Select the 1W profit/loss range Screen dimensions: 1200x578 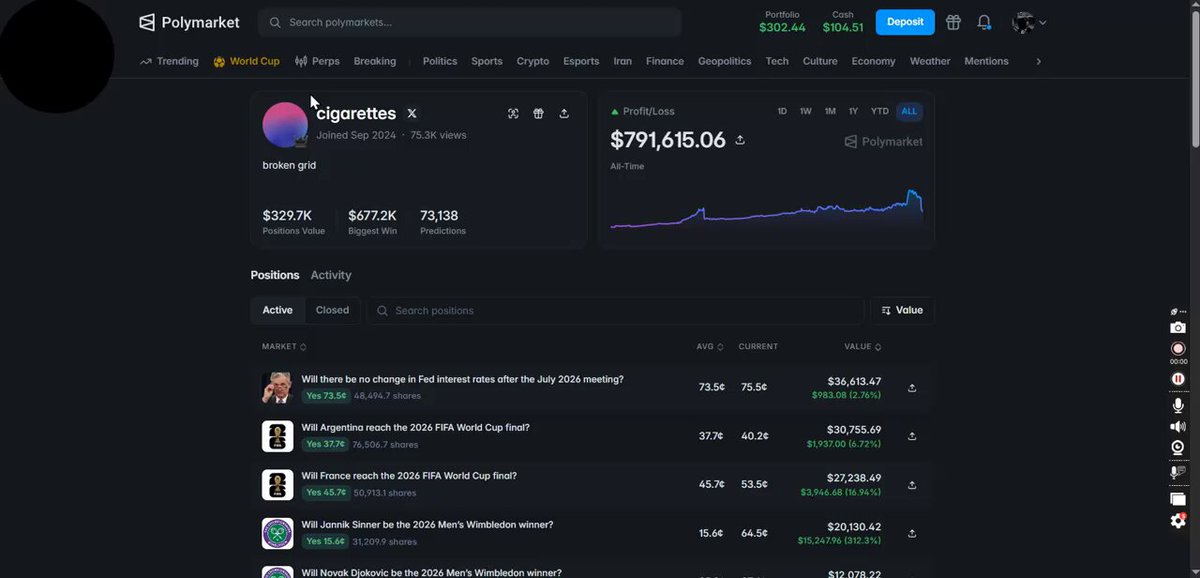click(806, 112)
